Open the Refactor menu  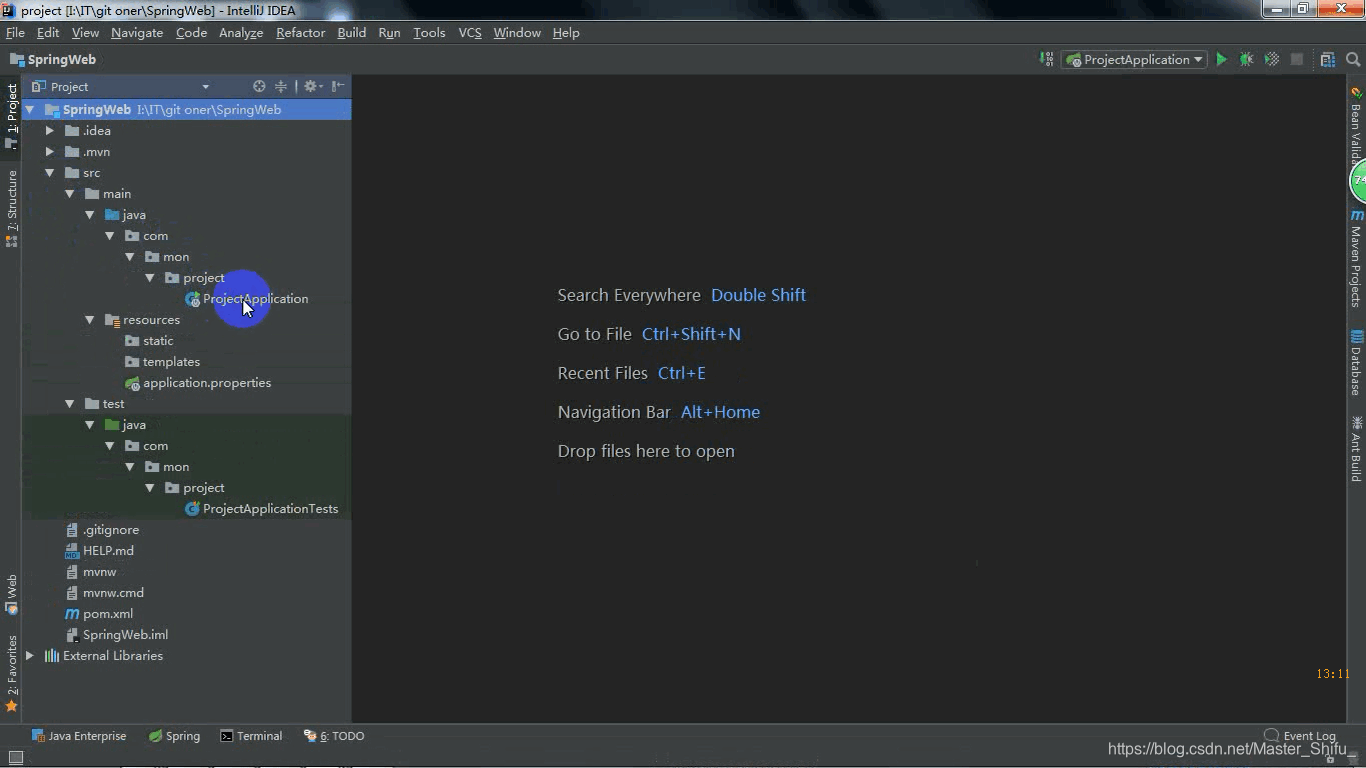pyautogui.click(x=300, y=33)
